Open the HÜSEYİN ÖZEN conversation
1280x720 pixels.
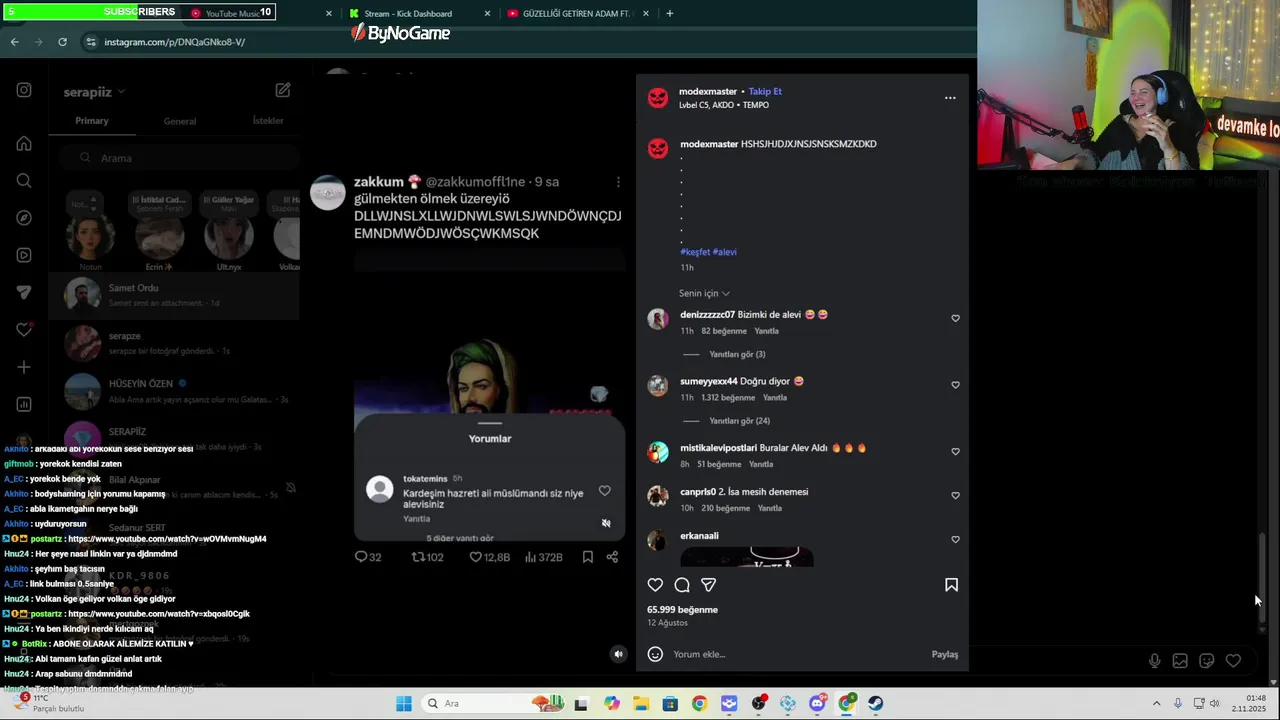[174, 391]
